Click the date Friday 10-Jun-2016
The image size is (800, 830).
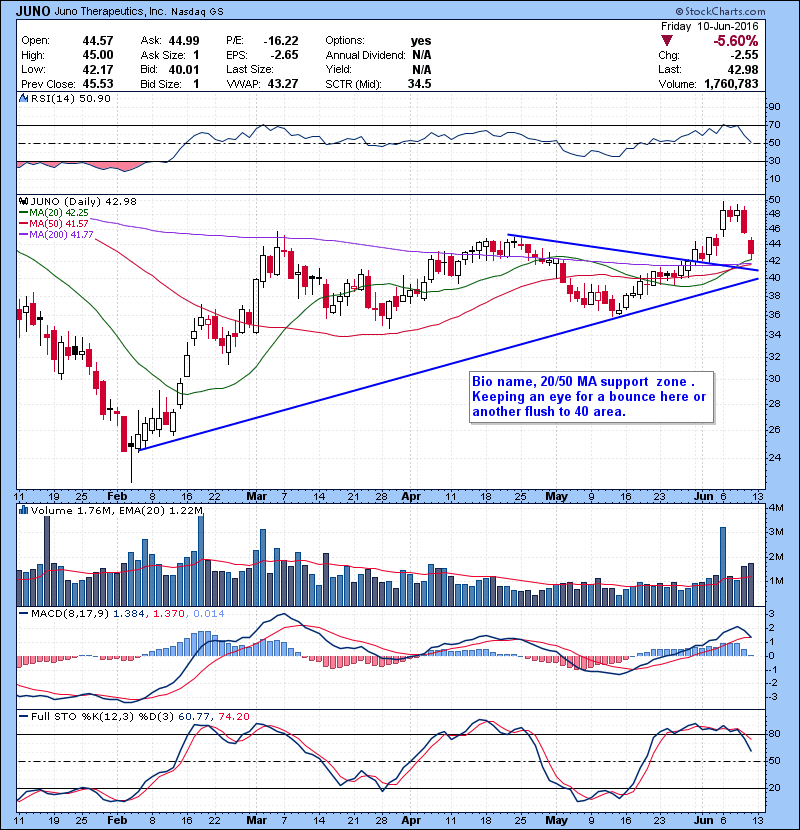click(x=709, y=26)
